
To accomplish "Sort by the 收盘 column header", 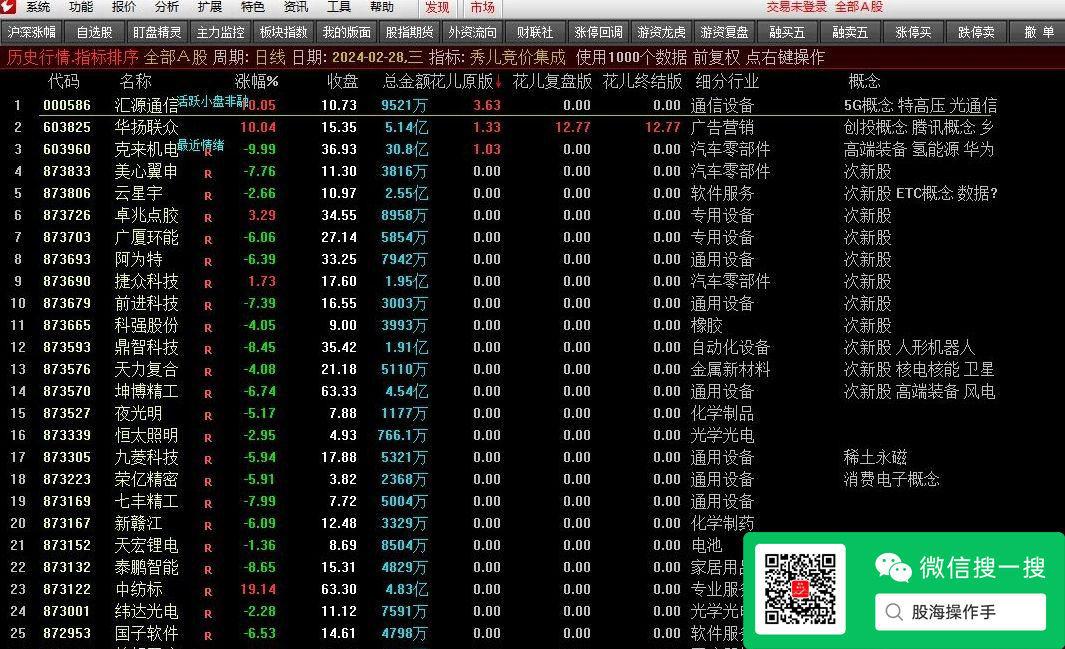I will tap(342, 82).
